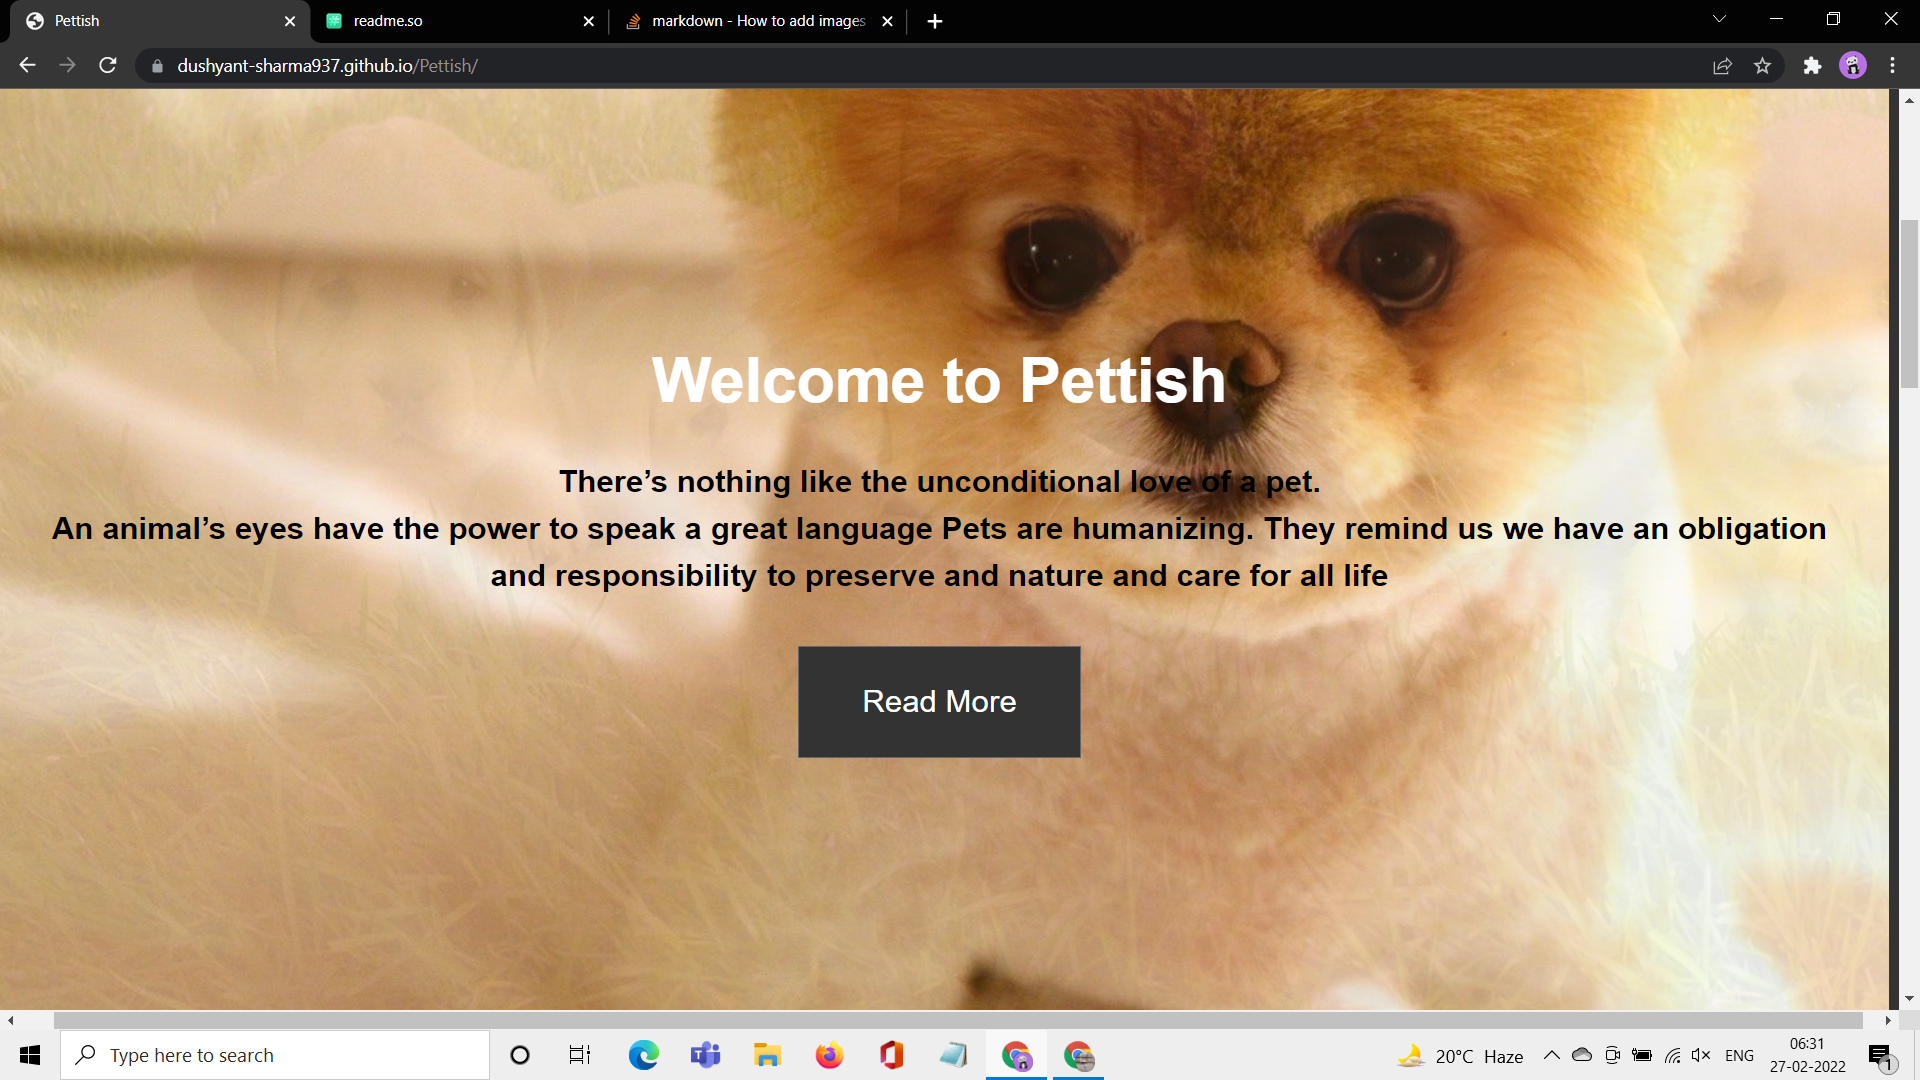View site security via the padlock icon
This screenshot has height=1080, width=1920.
click(x=156, y=66)
